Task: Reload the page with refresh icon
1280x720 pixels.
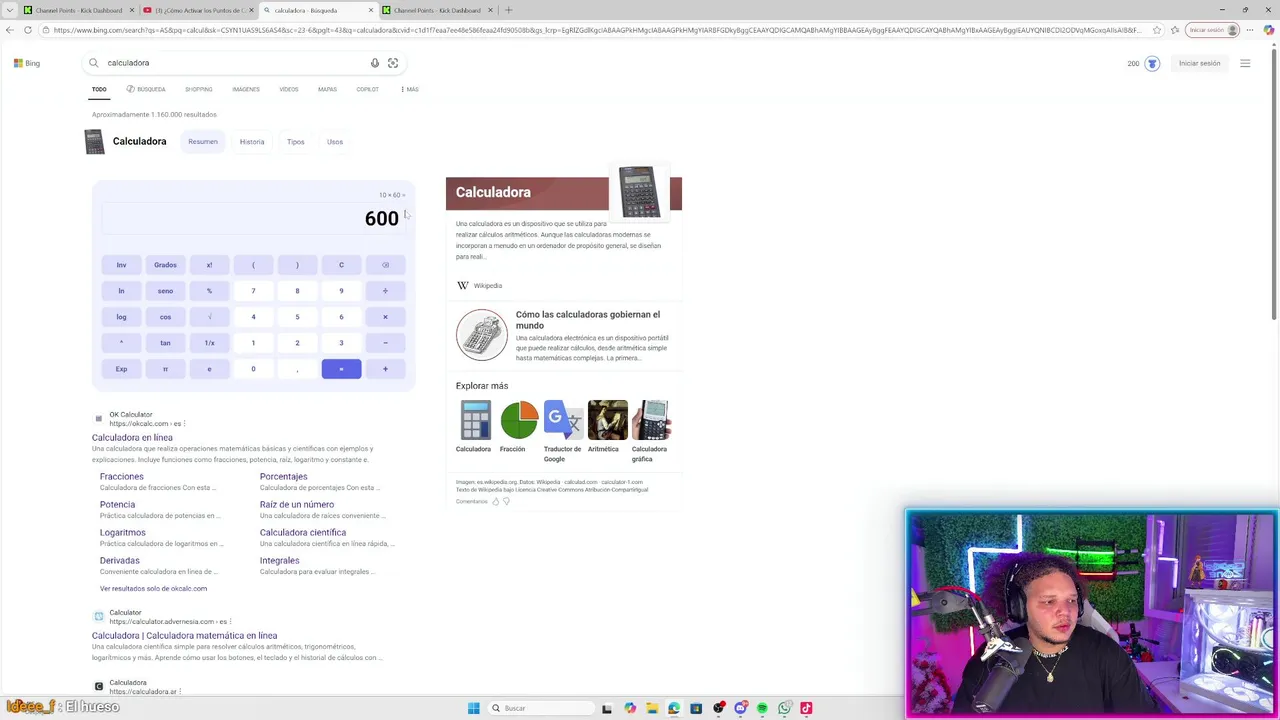Action: tap(28, 30)
